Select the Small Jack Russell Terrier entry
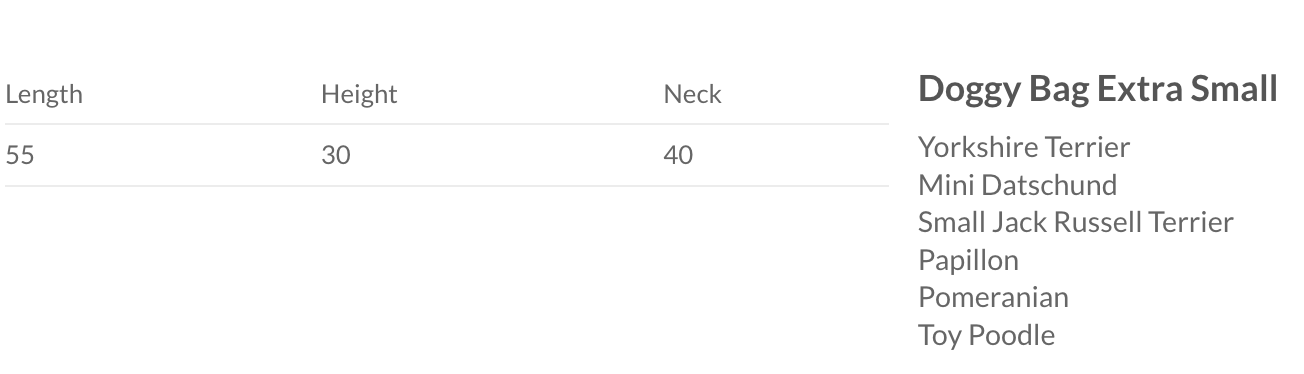 (1076, 222)
